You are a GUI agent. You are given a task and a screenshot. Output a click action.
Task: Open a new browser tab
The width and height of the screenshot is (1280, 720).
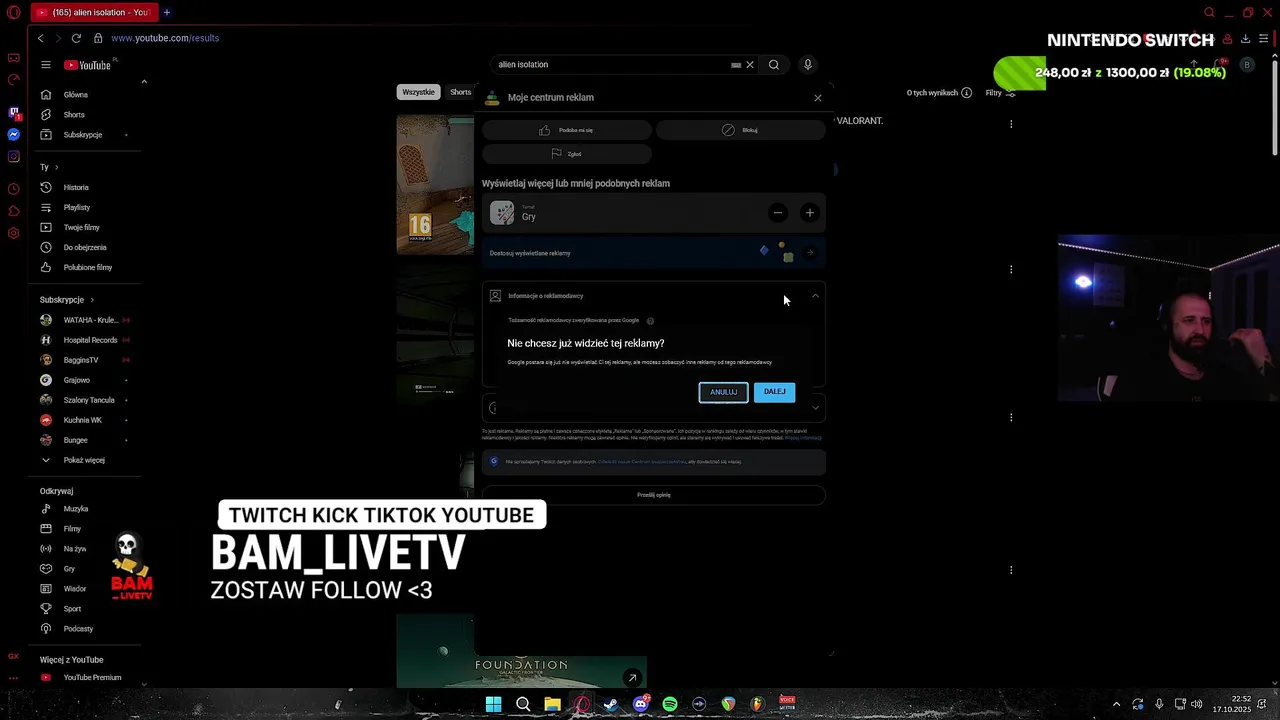point(167,12)
